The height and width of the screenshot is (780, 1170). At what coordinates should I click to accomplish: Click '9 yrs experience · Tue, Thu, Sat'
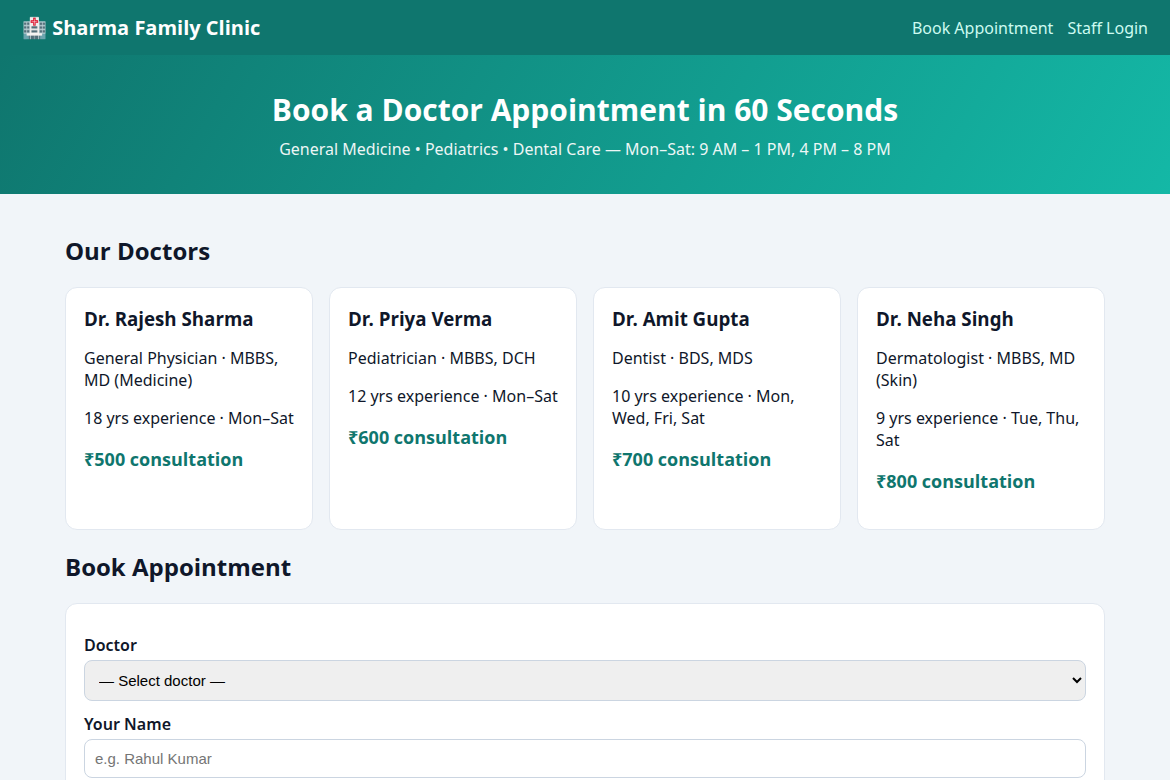coord(977,429)
